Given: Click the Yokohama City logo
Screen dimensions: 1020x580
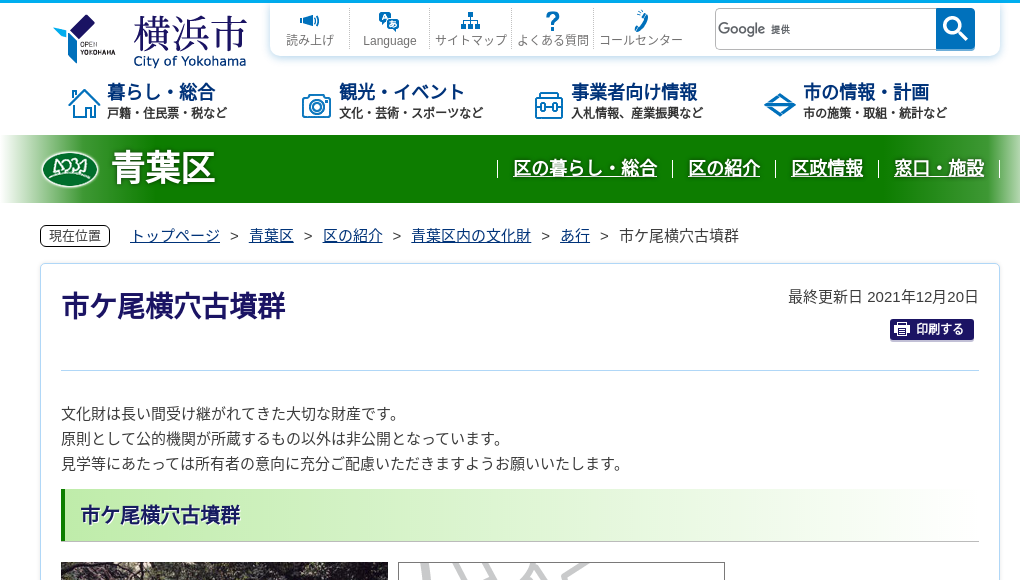Looking at the screenshot, I should point(150,38).
